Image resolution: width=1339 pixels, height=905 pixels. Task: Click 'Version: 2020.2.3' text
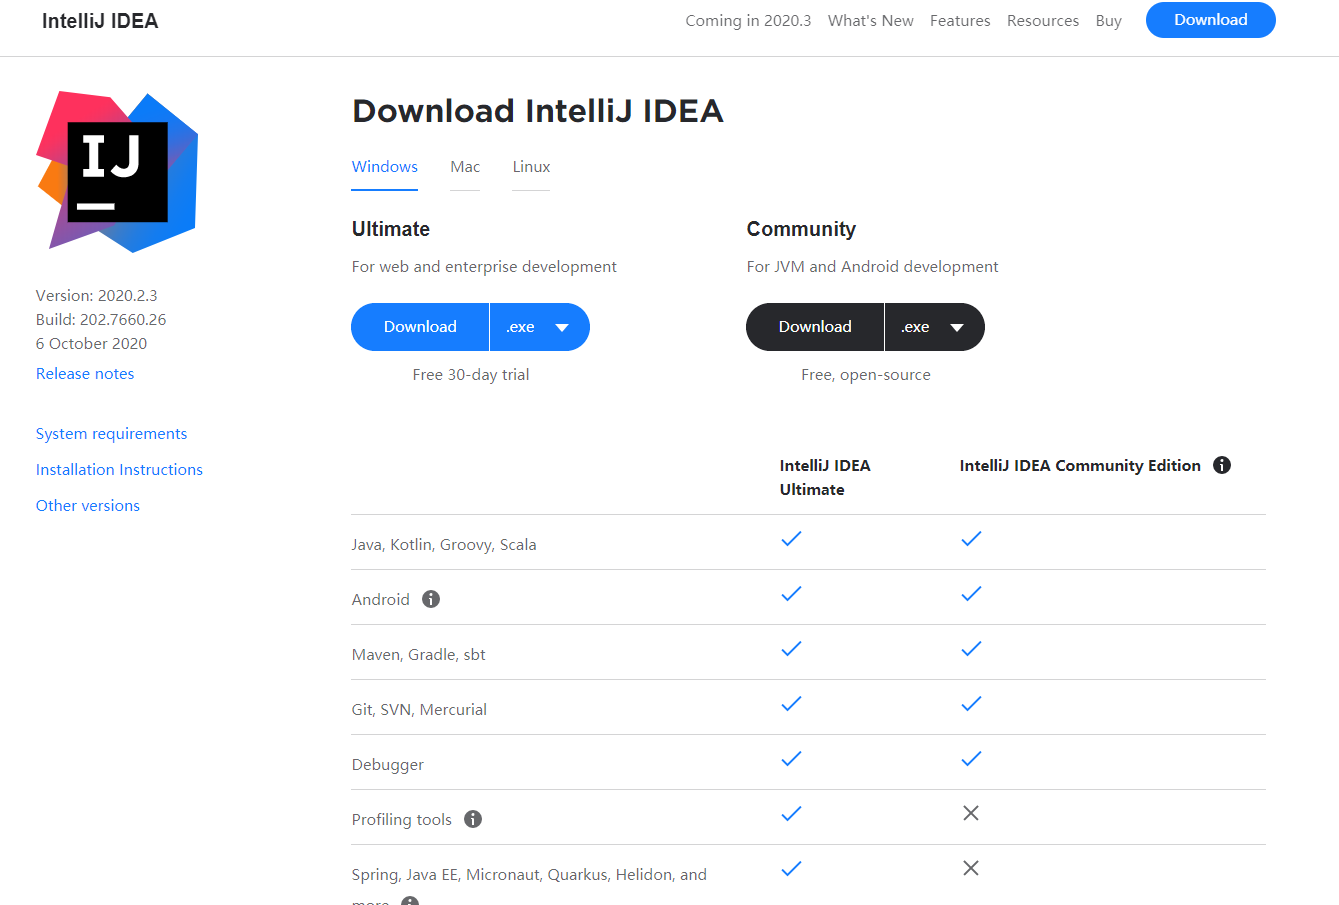coord(97,296)
